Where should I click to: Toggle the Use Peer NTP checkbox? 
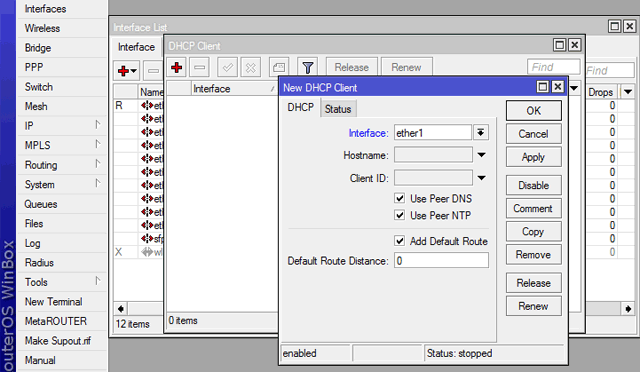[x=400, y=215]
